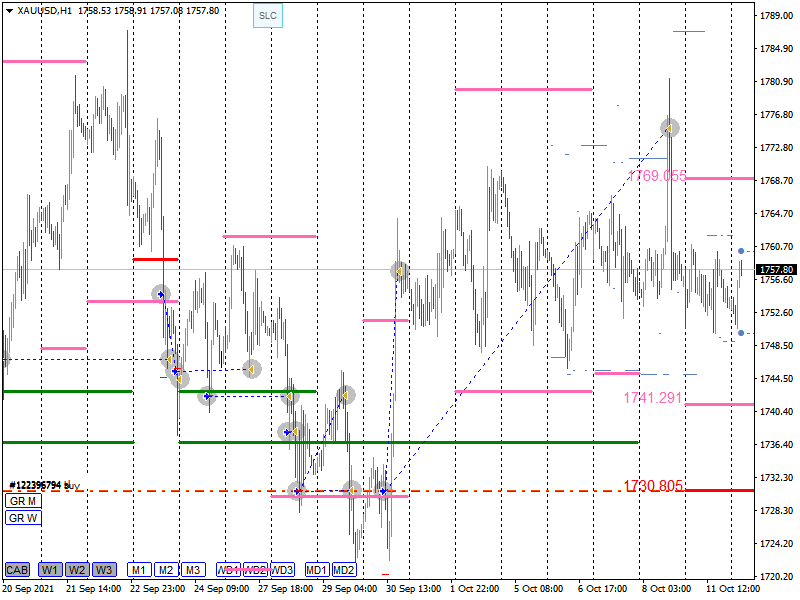Open the chart menu triangle beside XAUUSD,H1
800x600 pixels.
point(9,11)
